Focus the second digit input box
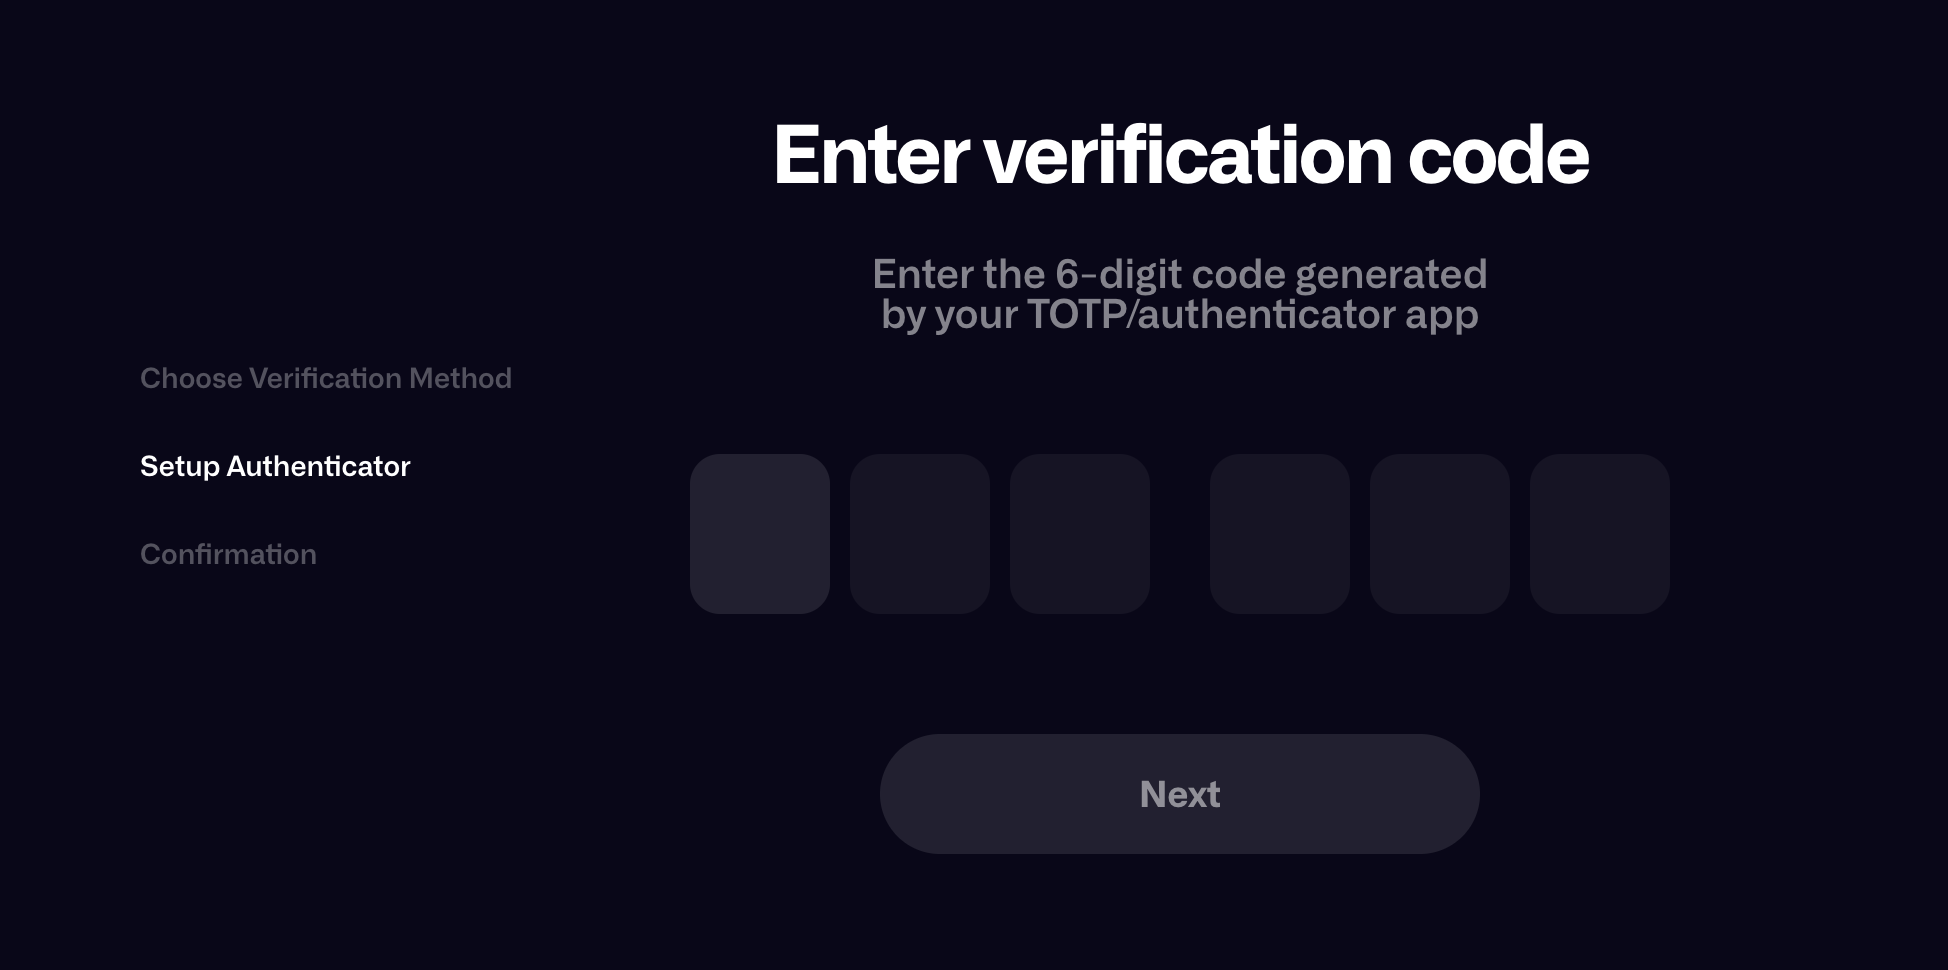Image resolution: width=1948 pixels, height=970 pixels. pos(920,534)
